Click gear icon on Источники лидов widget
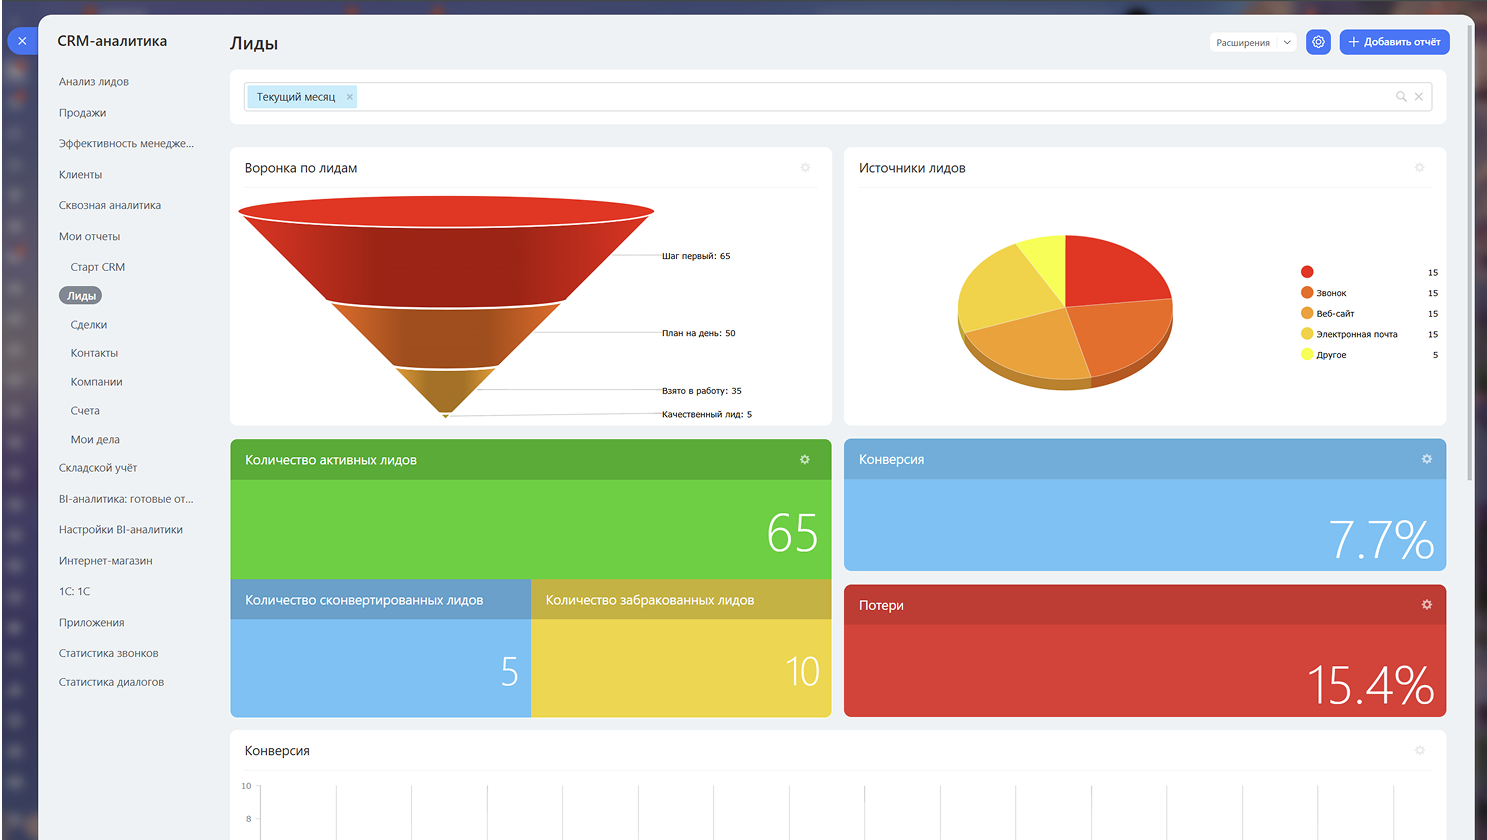 [x=1419, y=168]
